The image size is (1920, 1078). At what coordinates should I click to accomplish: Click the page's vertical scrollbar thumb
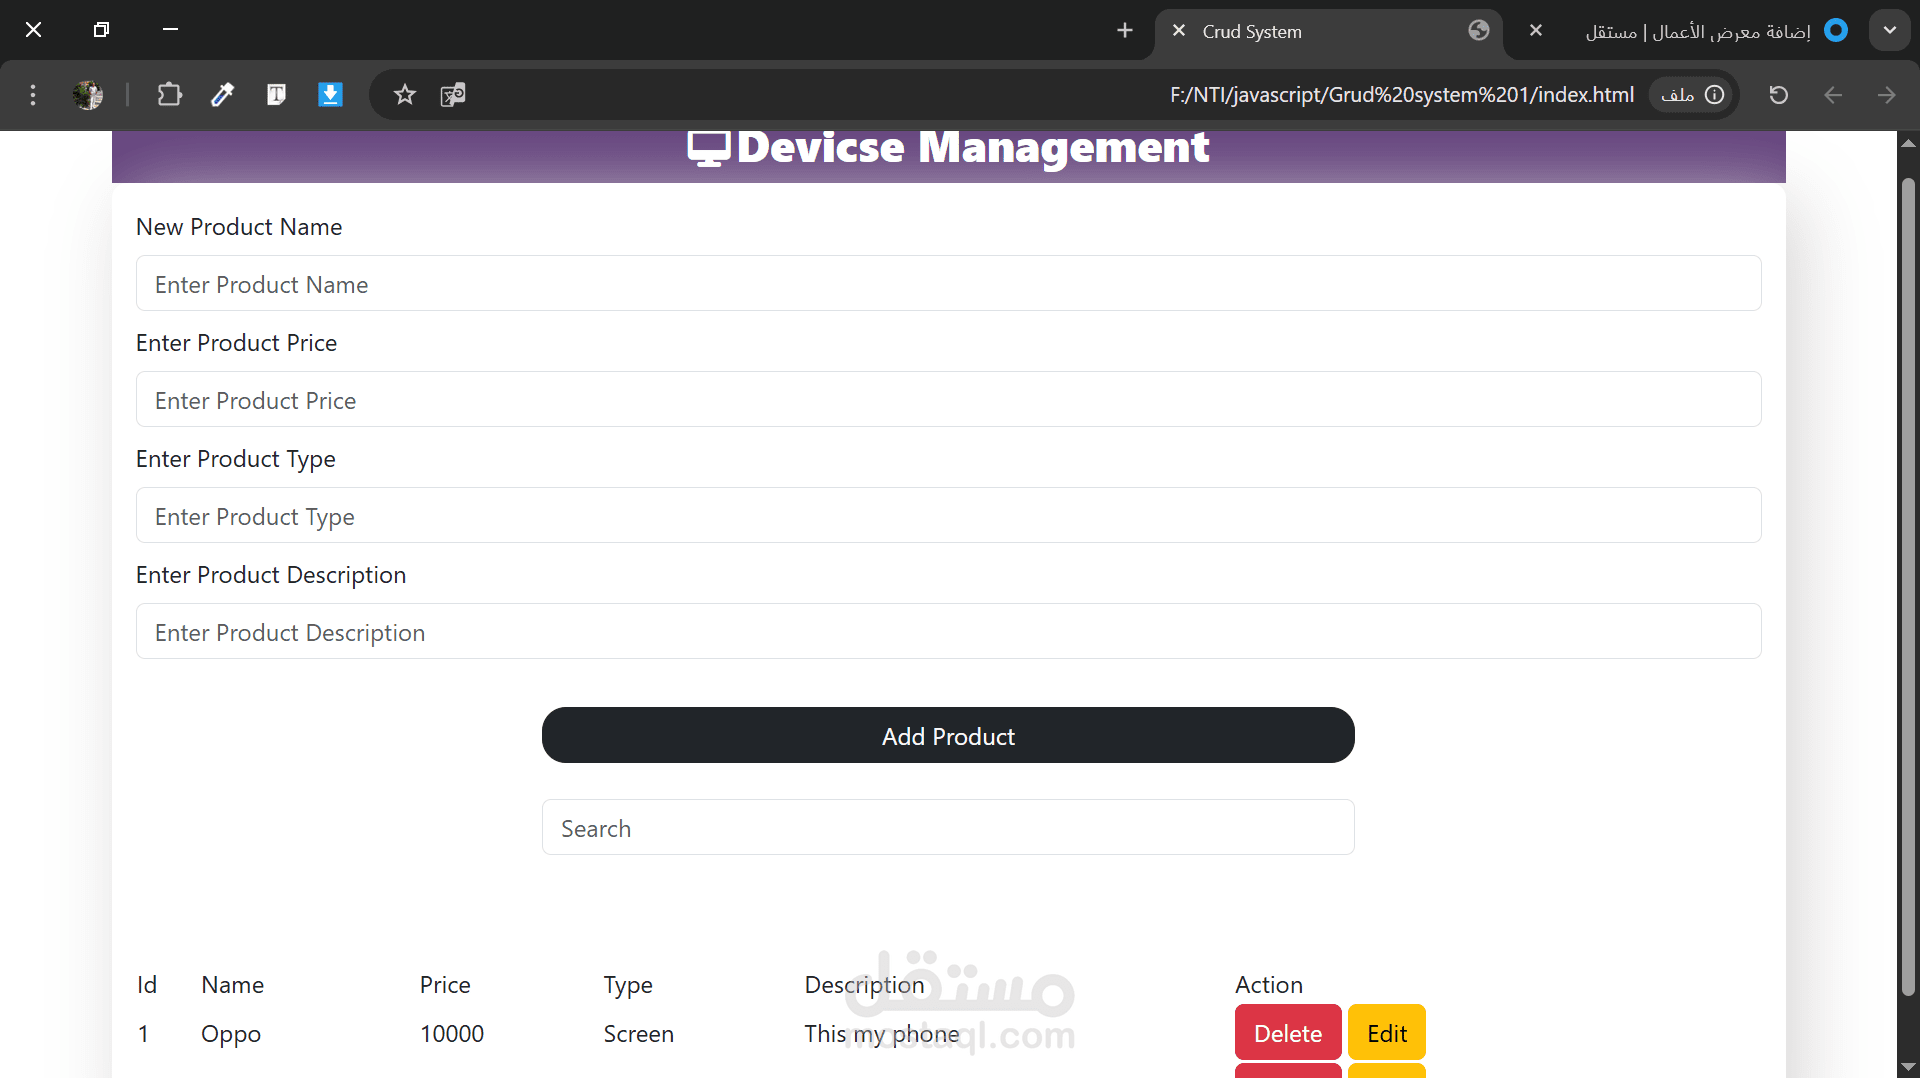(x=1908, y=585)
